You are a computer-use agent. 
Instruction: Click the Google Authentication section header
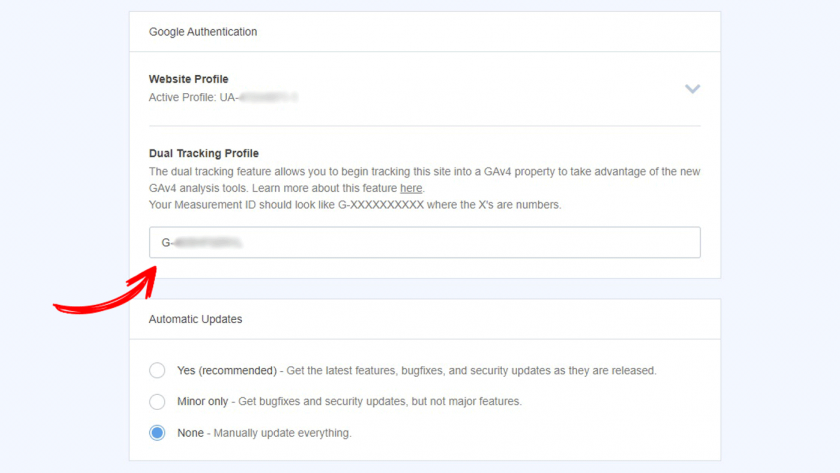pyautogui.click(x=203, y=32)
